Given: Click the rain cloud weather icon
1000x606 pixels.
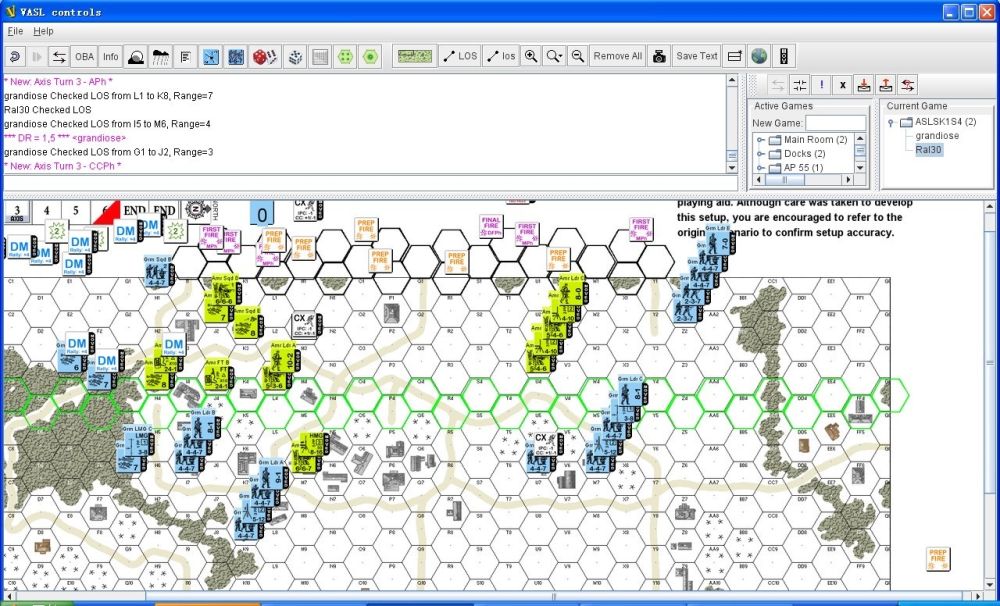Looking at the screenshot, I should pos(160,56).
